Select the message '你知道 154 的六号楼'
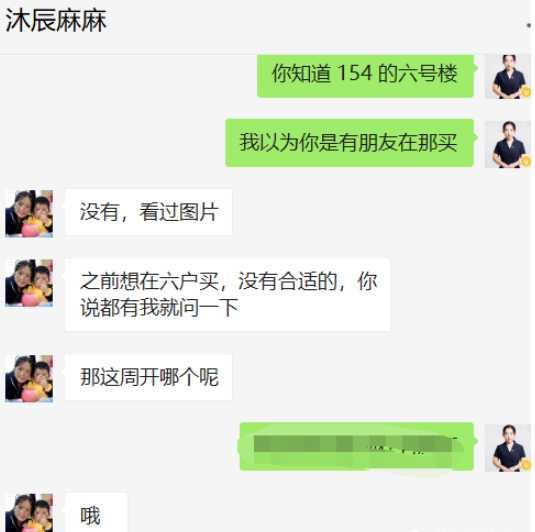This screenshot has width=535, height=532. point(365,76)
